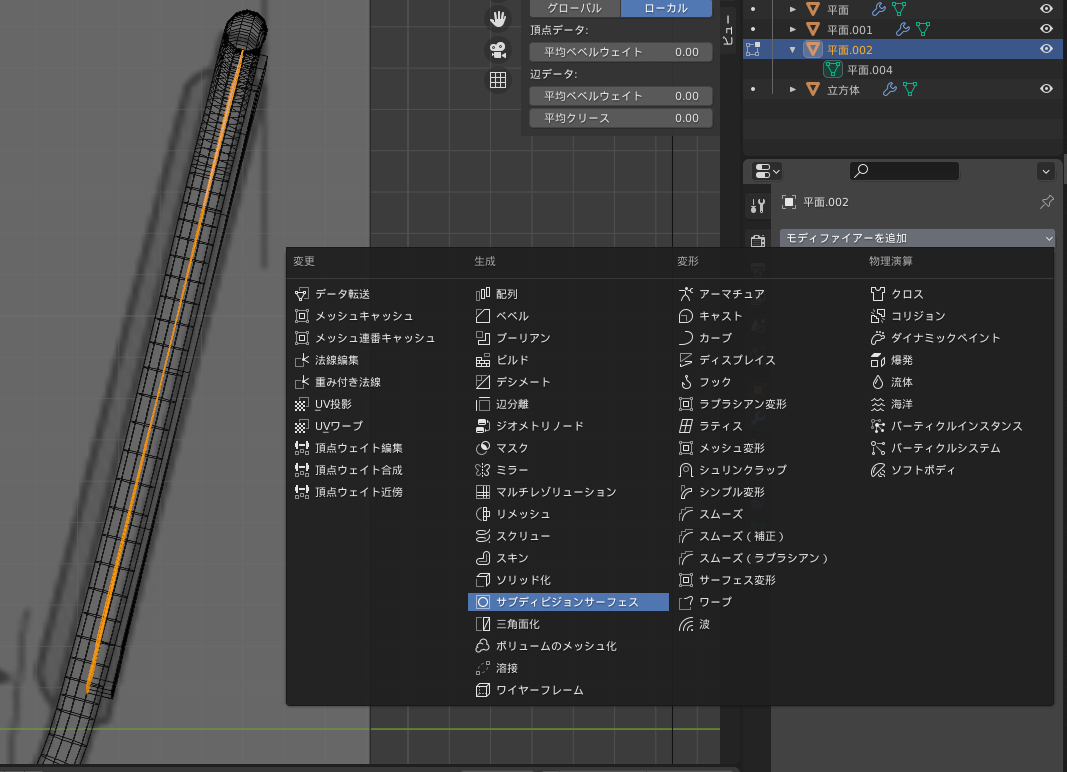Viewport: 1067px width, 772px height.
Task: Click the ワイヤーフレーム modifier icon
Action: 482,690
